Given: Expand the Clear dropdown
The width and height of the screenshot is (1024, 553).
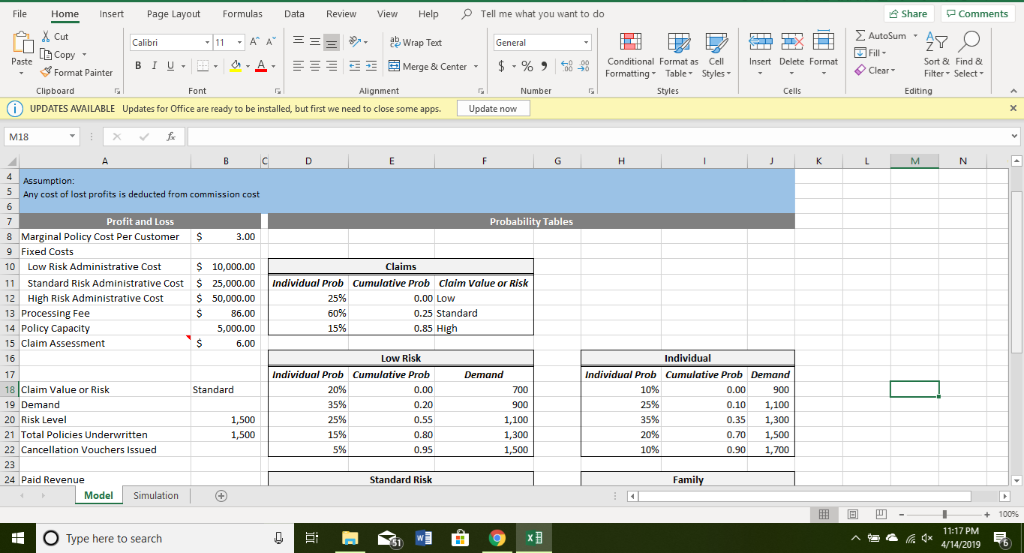Looking at the screenshot, I should pos(893,71).
